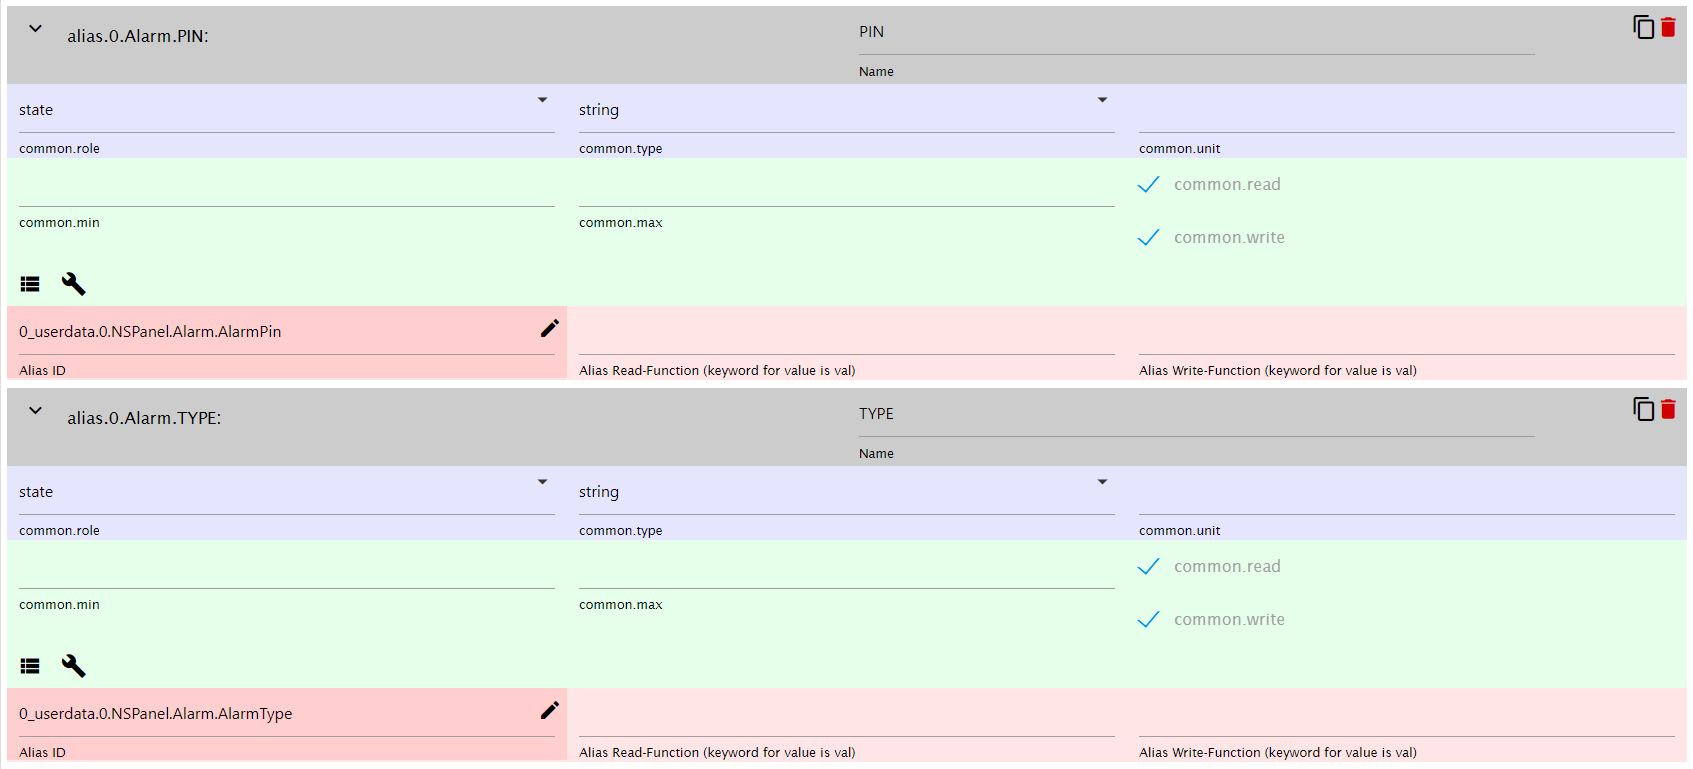Click Alias Write-Function field for PIN
Image resolution: width=1693 pixels, height=769 pixels.
click(1406, 333)
